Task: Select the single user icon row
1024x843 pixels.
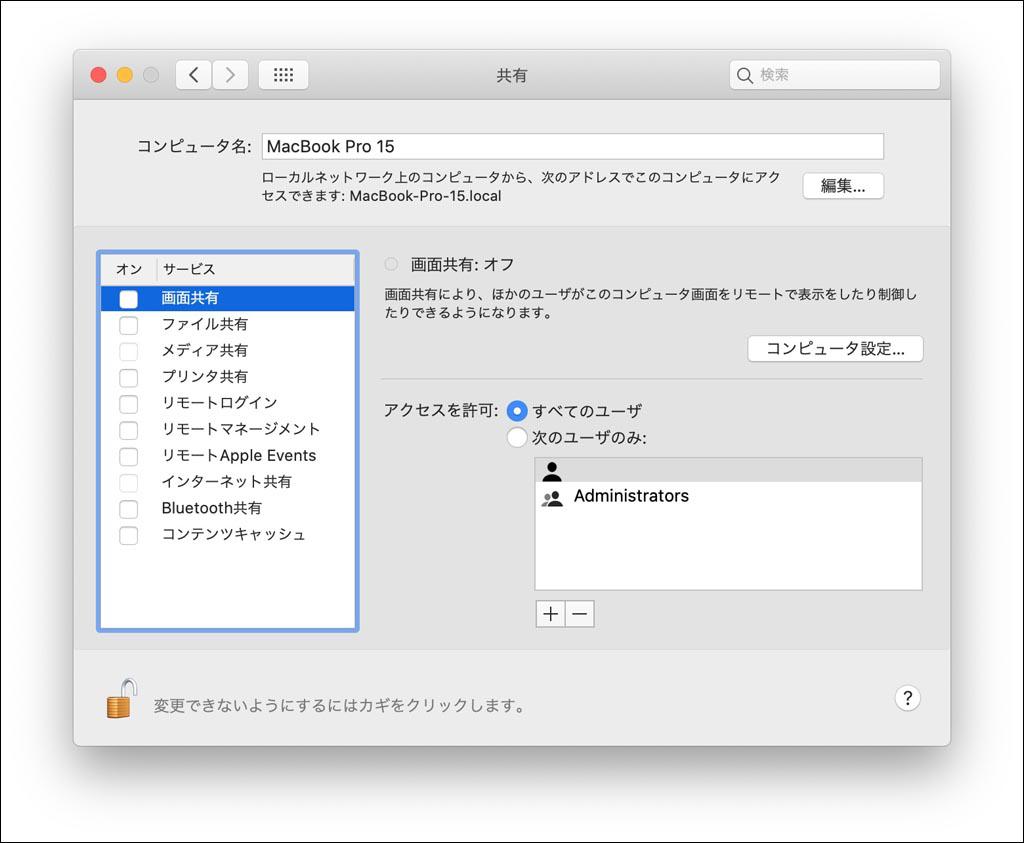Action: pos(728,470)
